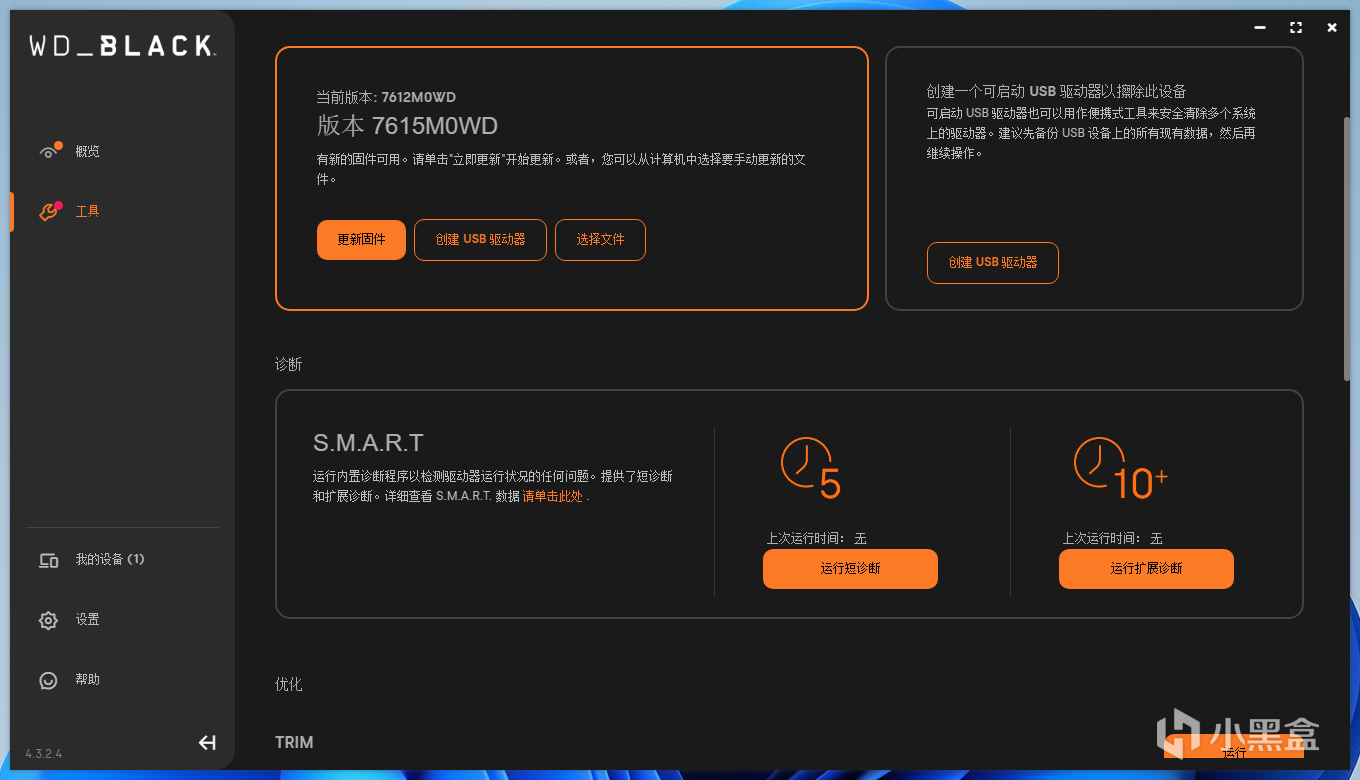The image size is (1360, 780).
Task: Click the 优化 section heading
Action: (288, 684)
